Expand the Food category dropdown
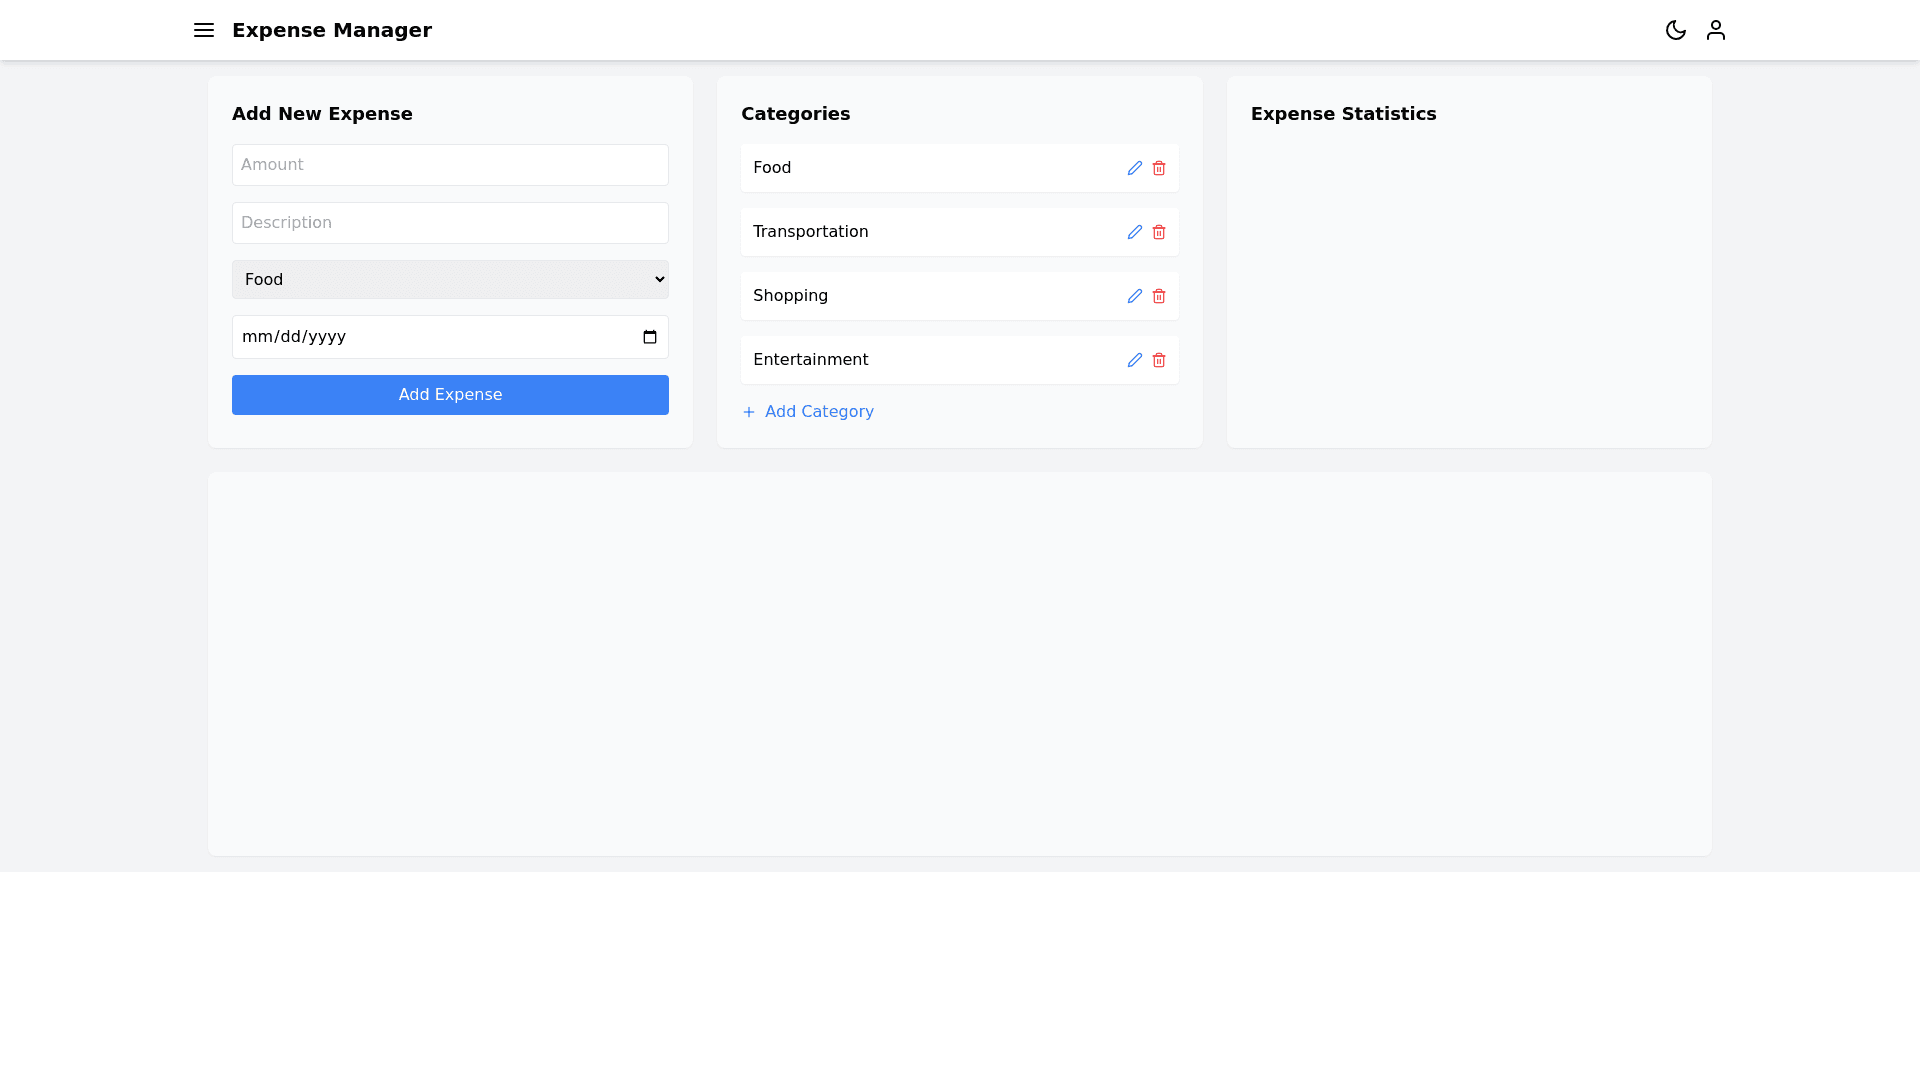 (450, 280)
